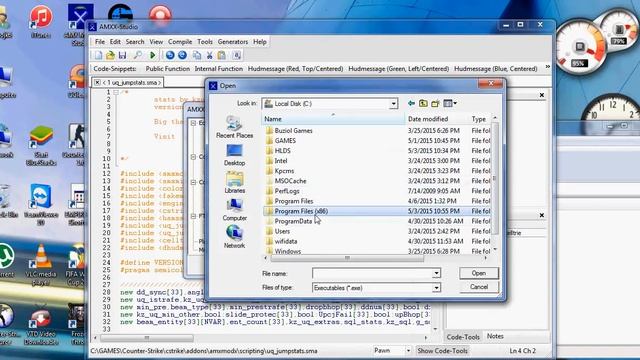This screenshot has width=640, height=360.
Task: Insert the Public Function snippet
Action: (x=168, y=69)
